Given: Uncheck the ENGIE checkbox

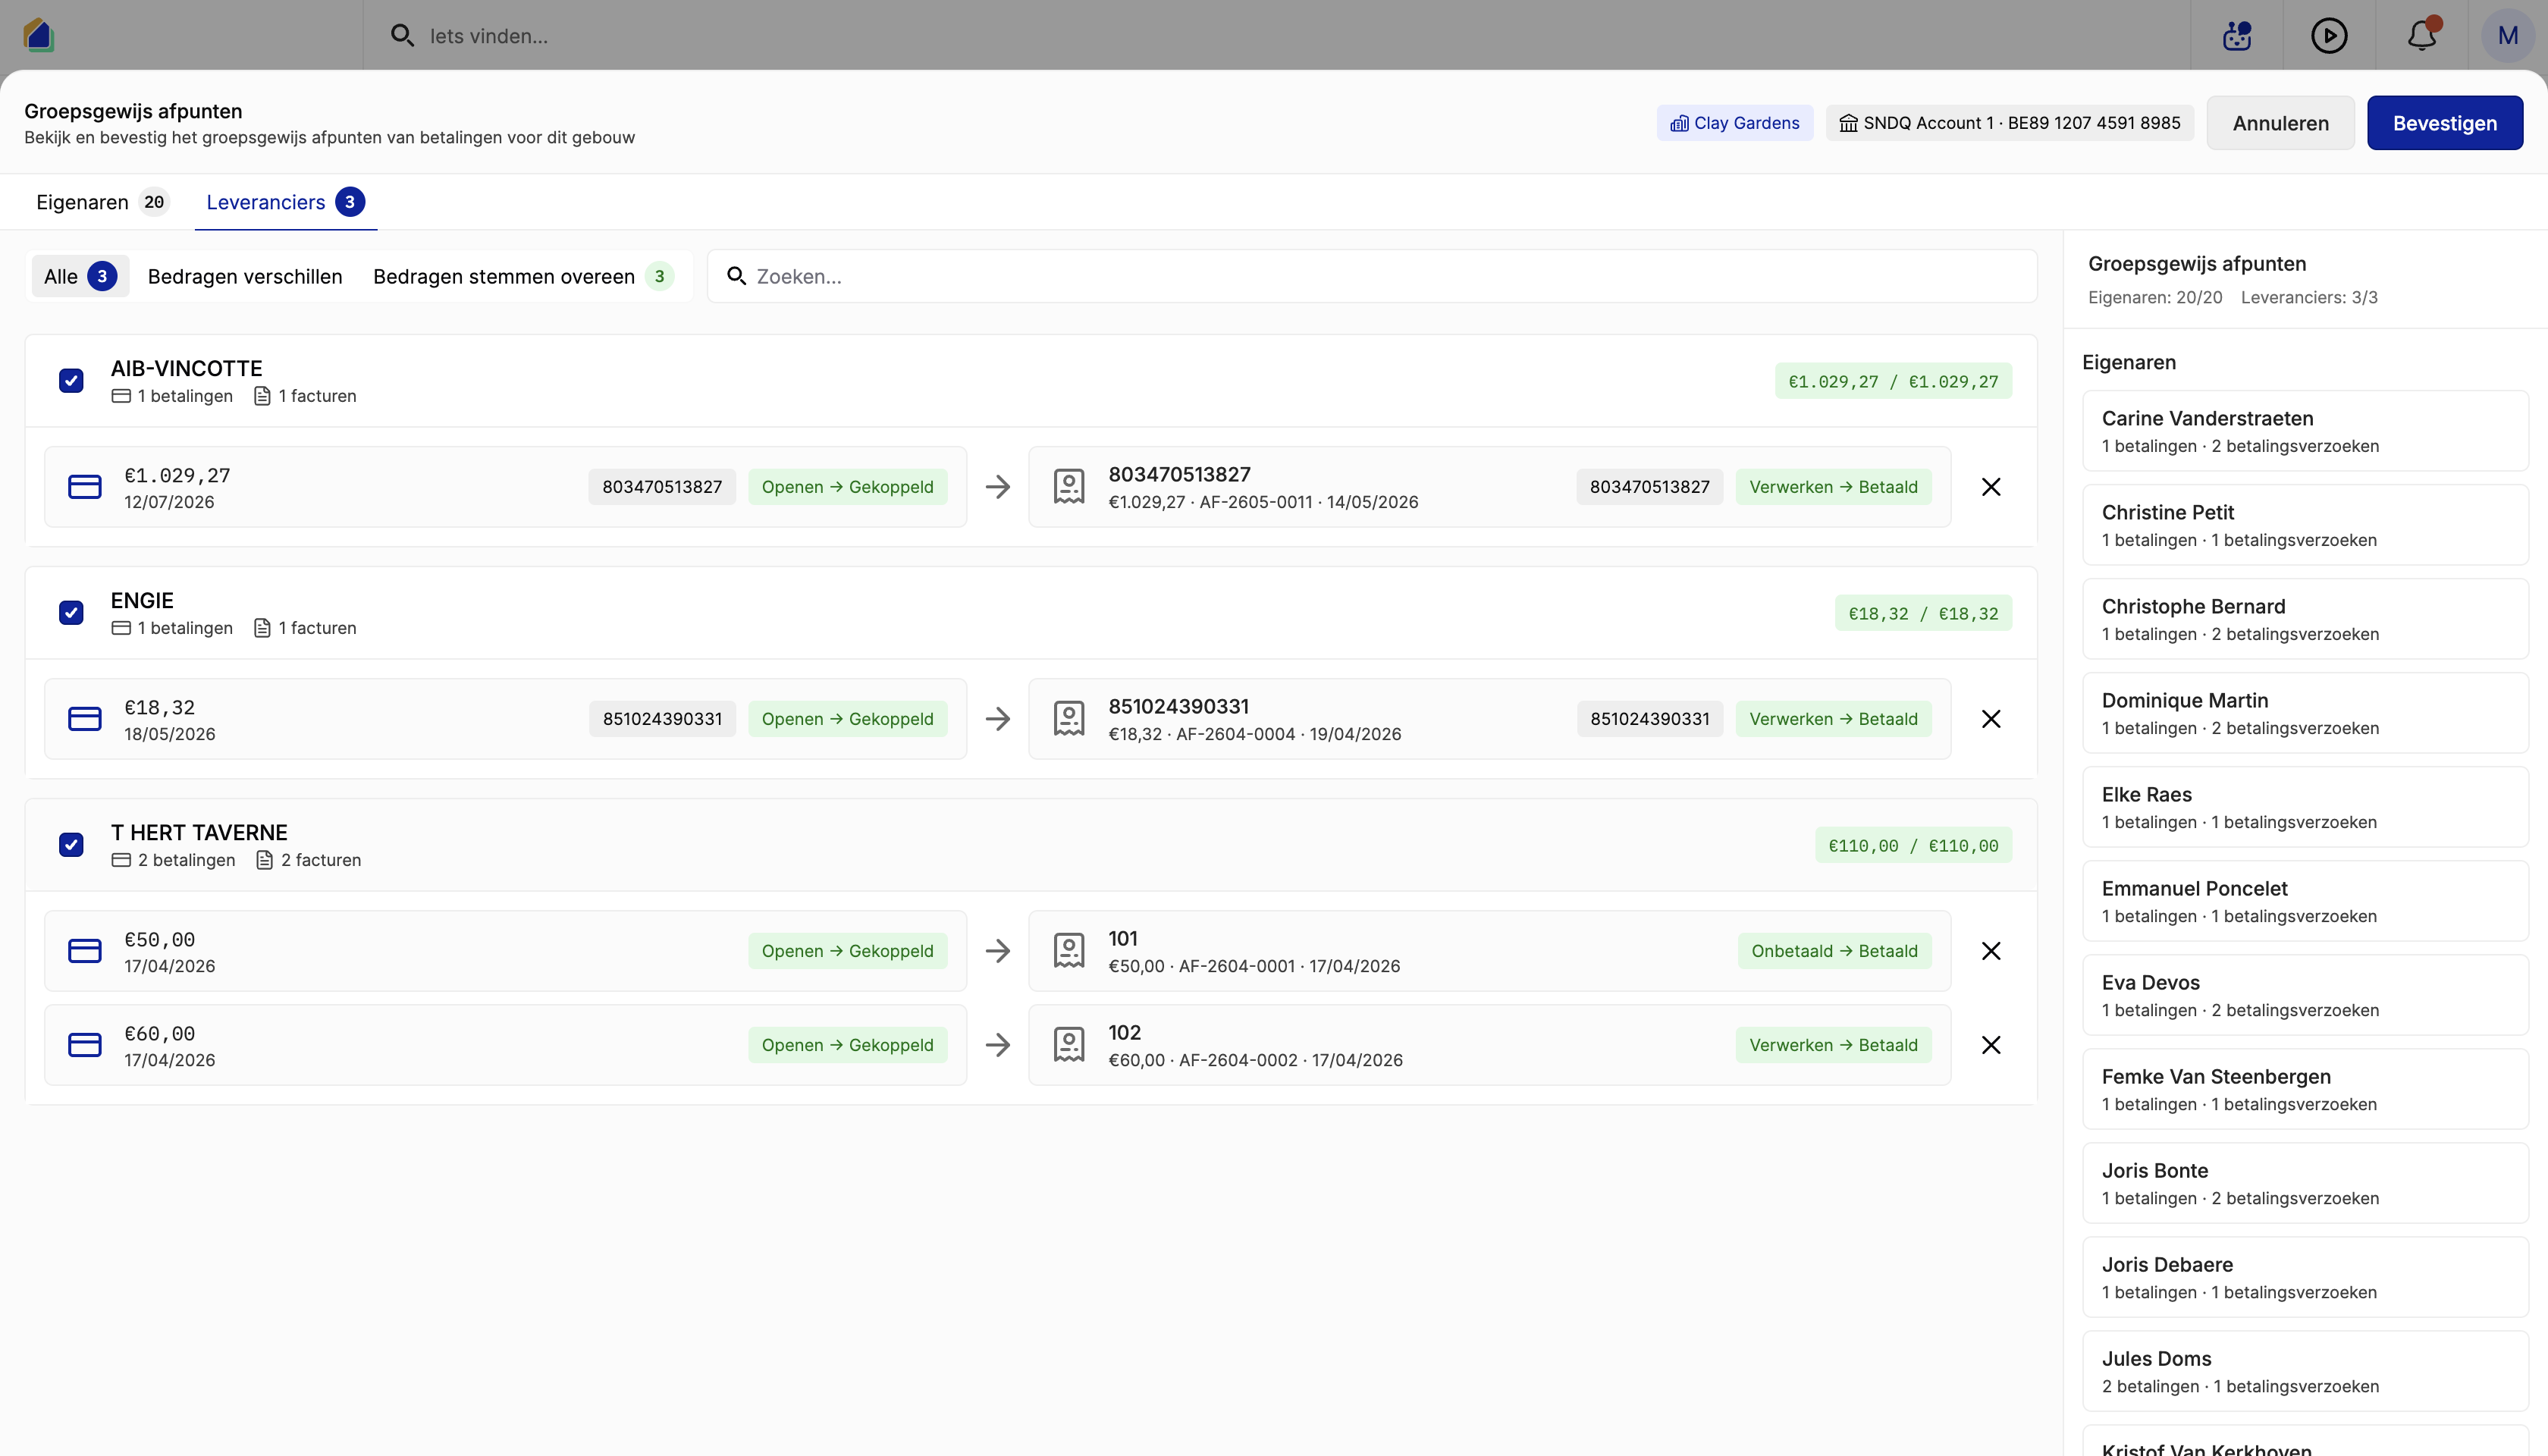Looking at the screenshot, I should [x=71, y=613].
